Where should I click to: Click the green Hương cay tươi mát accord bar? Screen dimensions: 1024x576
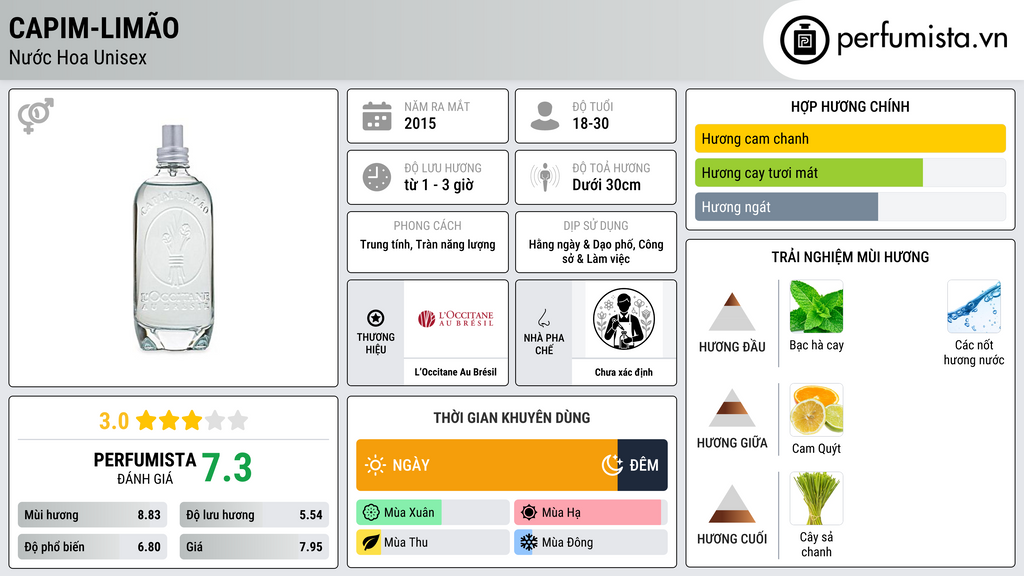coord(808,173)
